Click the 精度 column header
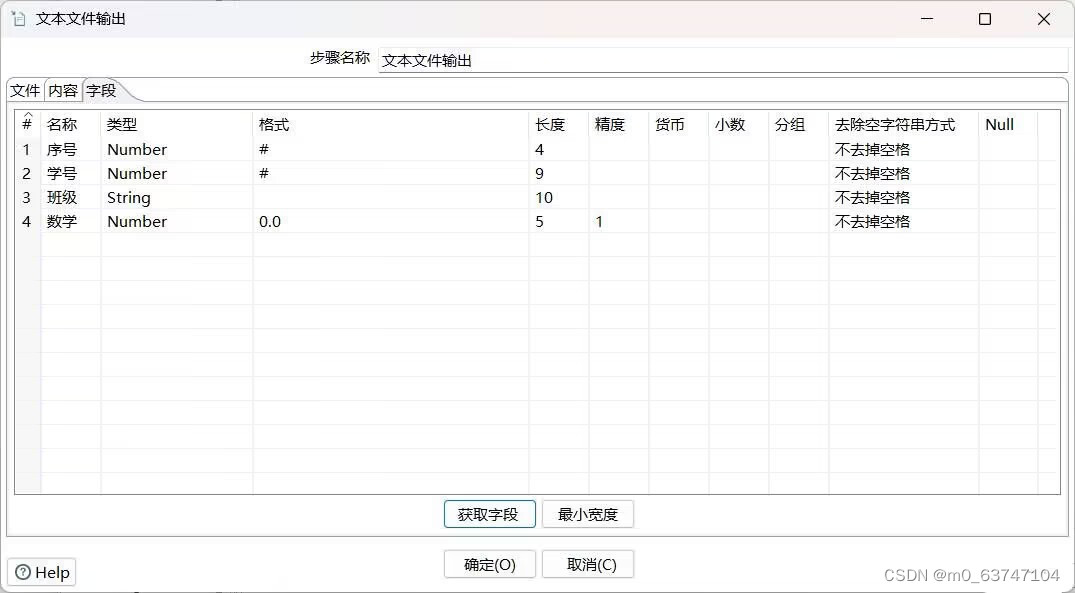1075x593 pixels. 618,124
